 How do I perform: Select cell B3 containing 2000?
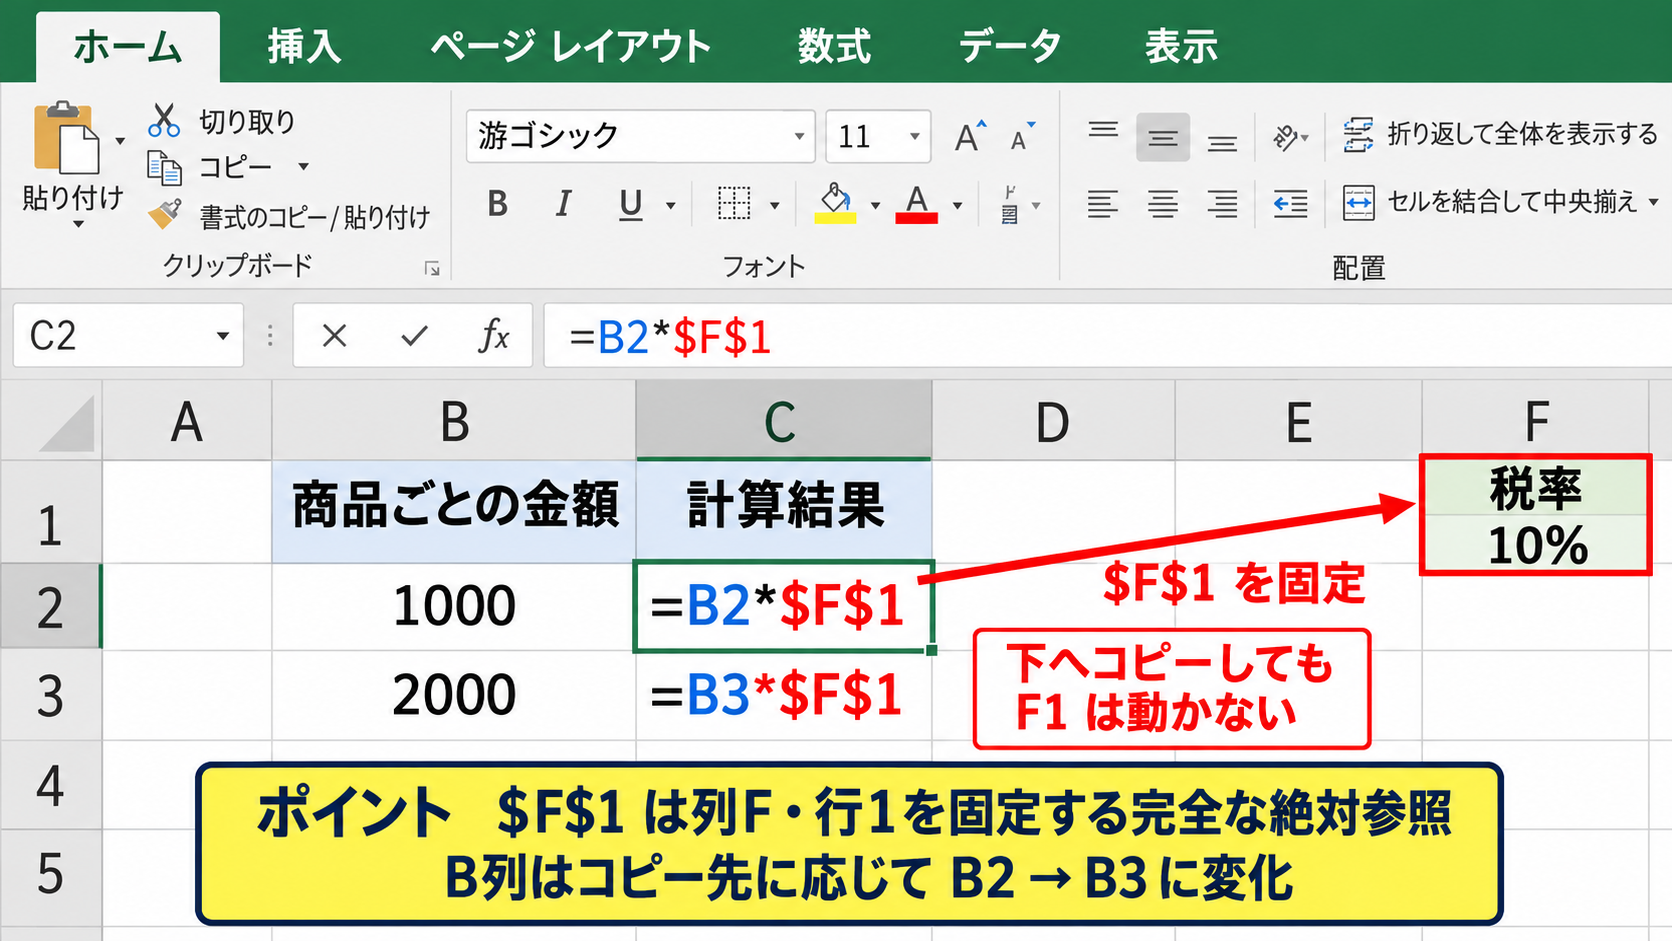(x=454, y=696)
